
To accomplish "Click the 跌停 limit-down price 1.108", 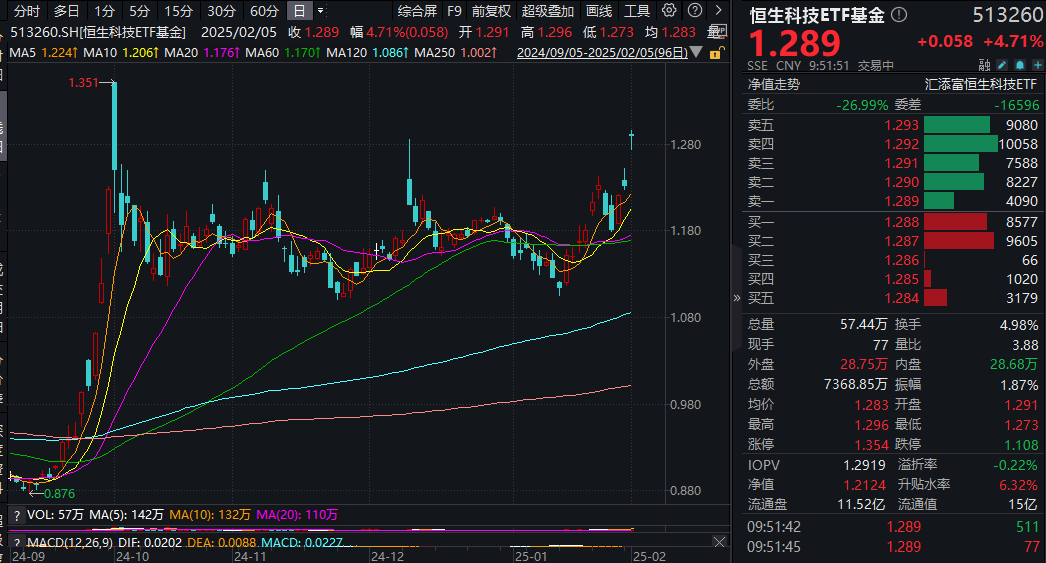I will point(1021,445).
